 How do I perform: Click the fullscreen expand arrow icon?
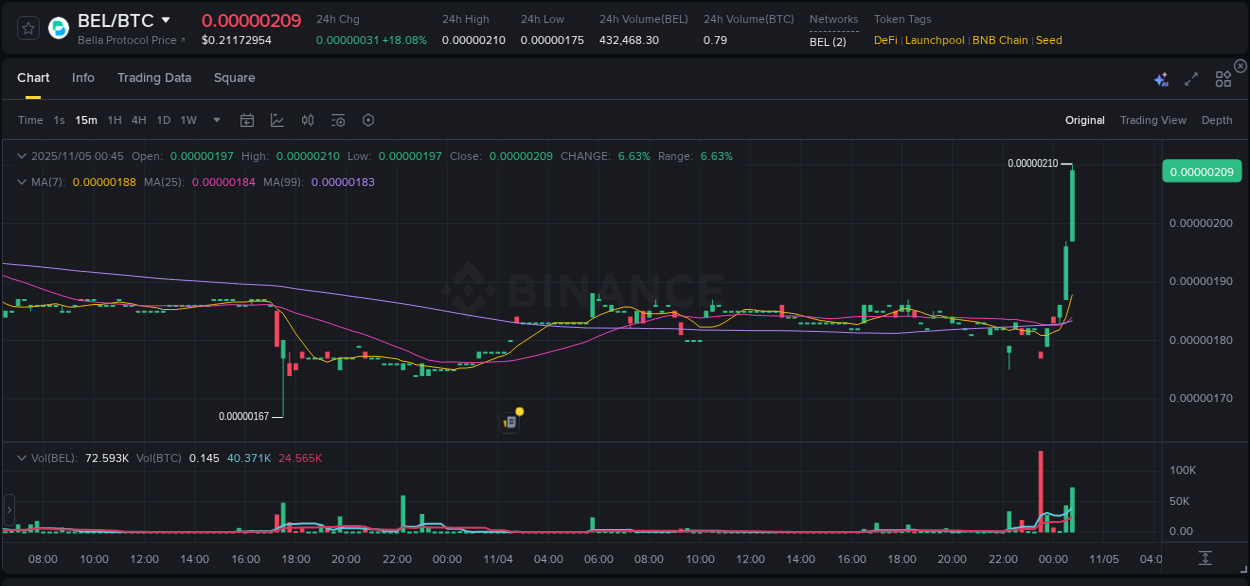point(1191,77)
